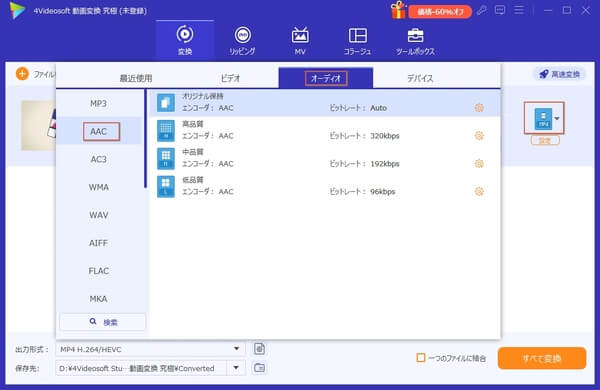Open settings gear for 中品質 preset
The image size is (600, 390).
coord(479,164)
